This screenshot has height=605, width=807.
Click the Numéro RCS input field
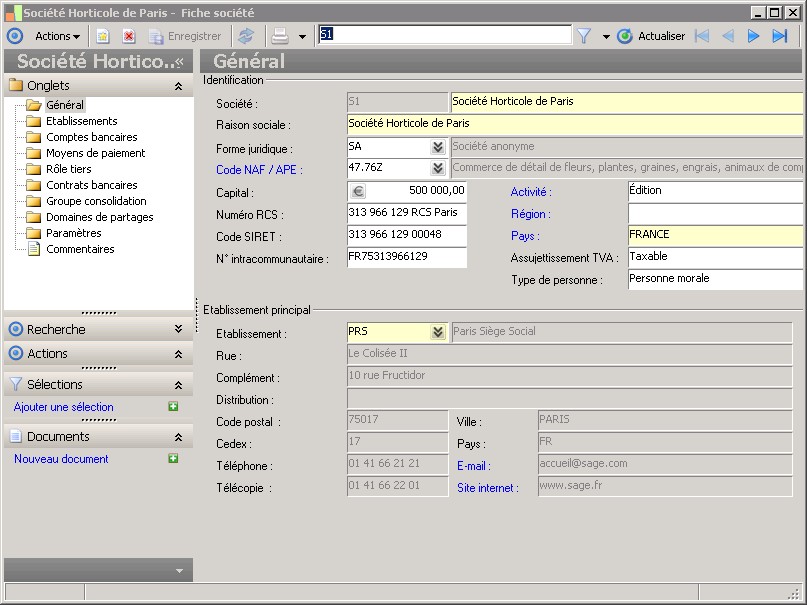[x=406, y=213]
